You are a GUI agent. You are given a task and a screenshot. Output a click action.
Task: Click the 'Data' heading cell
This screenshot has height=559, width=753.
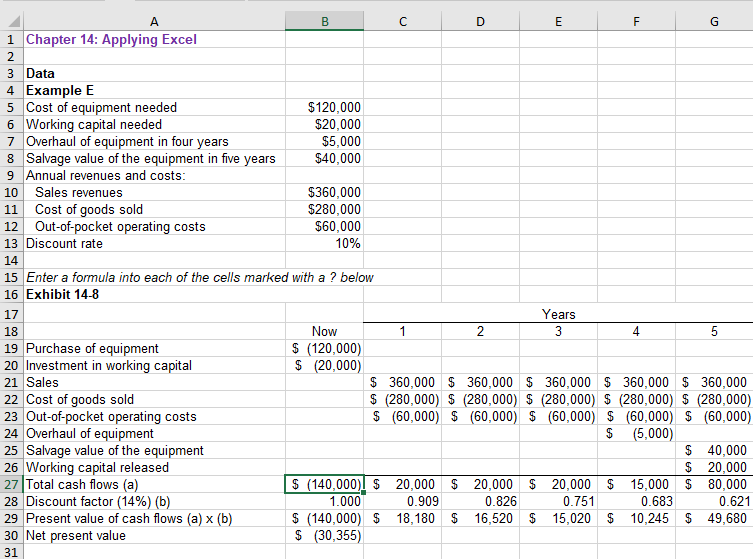pos(154,73)
